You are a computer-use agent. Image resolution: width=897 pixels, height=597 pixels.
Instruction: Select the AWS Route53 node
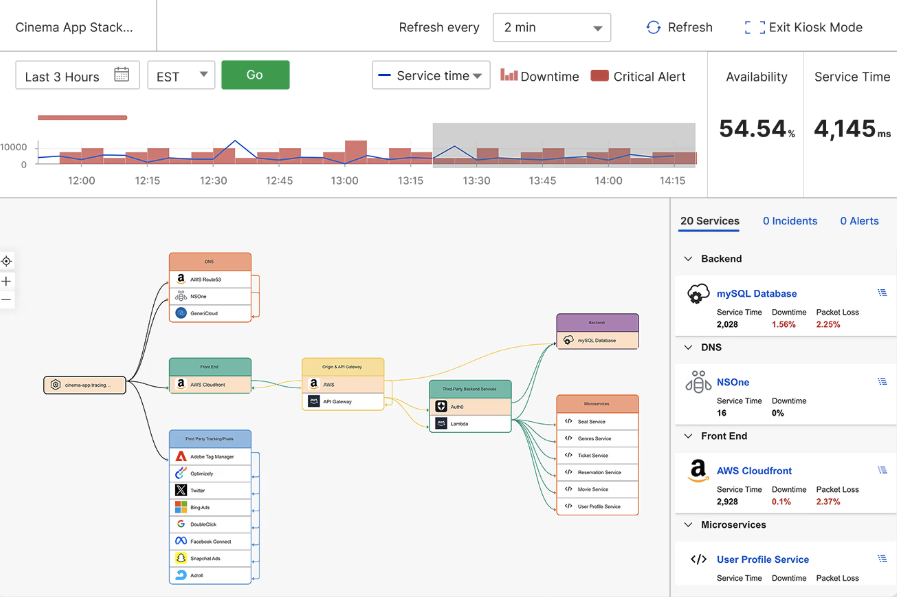210,279
